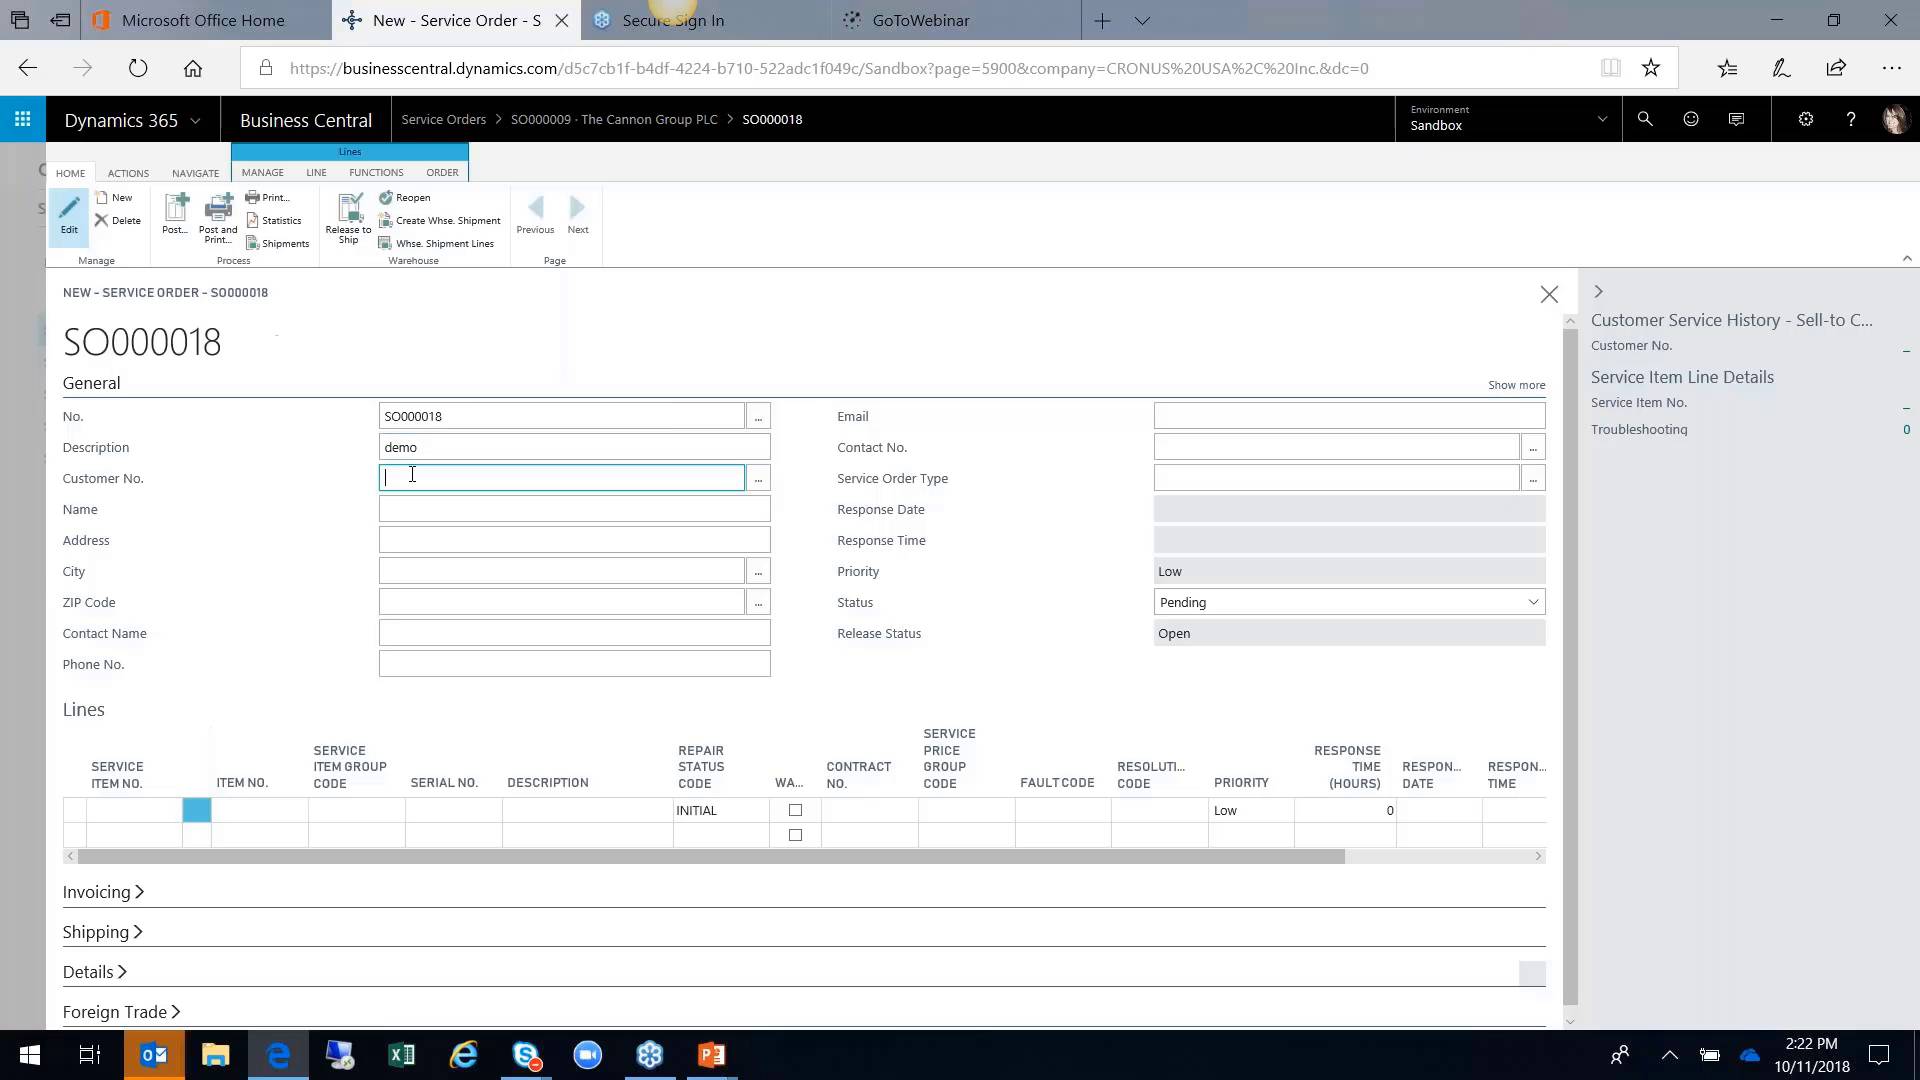The image size is (1920, 1080).
Task: Click the Description field containing demo
Action: 575,446
